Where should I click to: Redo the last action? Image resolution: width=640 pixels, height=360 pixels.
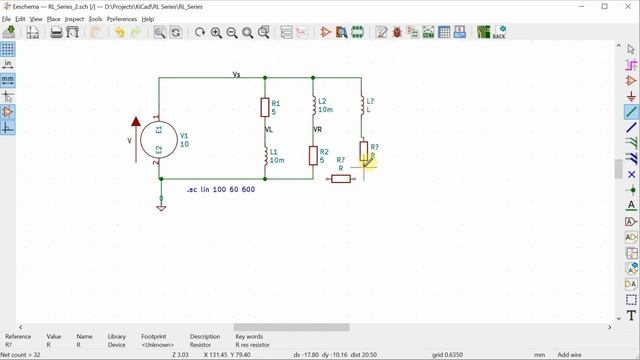point(136,32)
